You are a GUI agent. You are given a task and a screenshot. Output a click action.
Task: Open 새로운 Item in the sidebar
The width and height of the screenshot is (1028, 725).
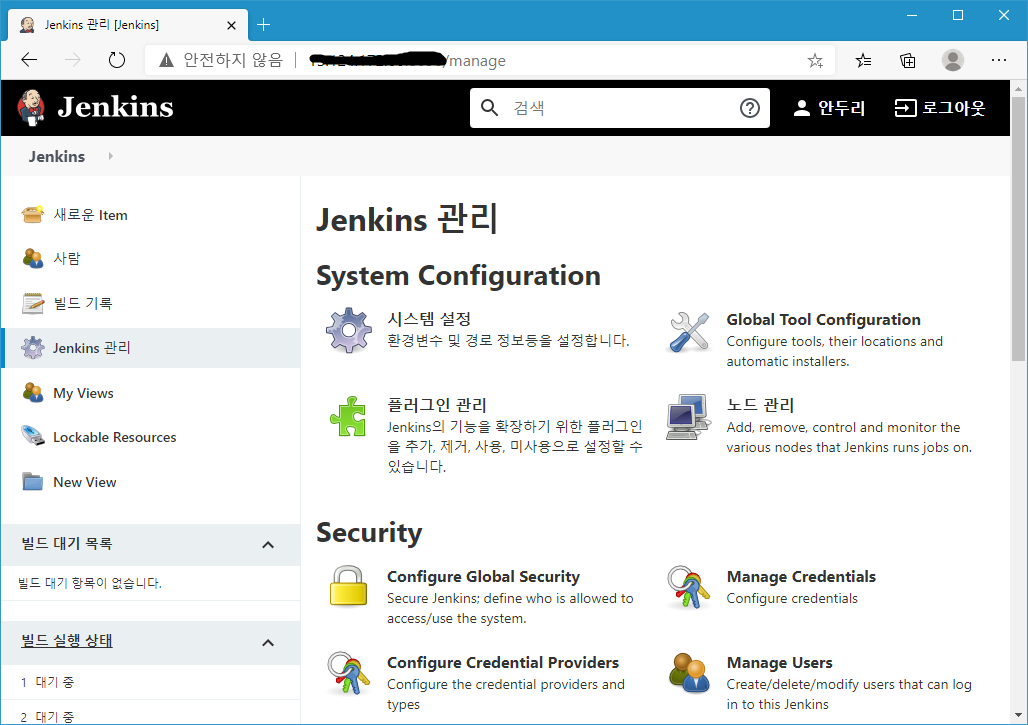[x=90, y=215]
